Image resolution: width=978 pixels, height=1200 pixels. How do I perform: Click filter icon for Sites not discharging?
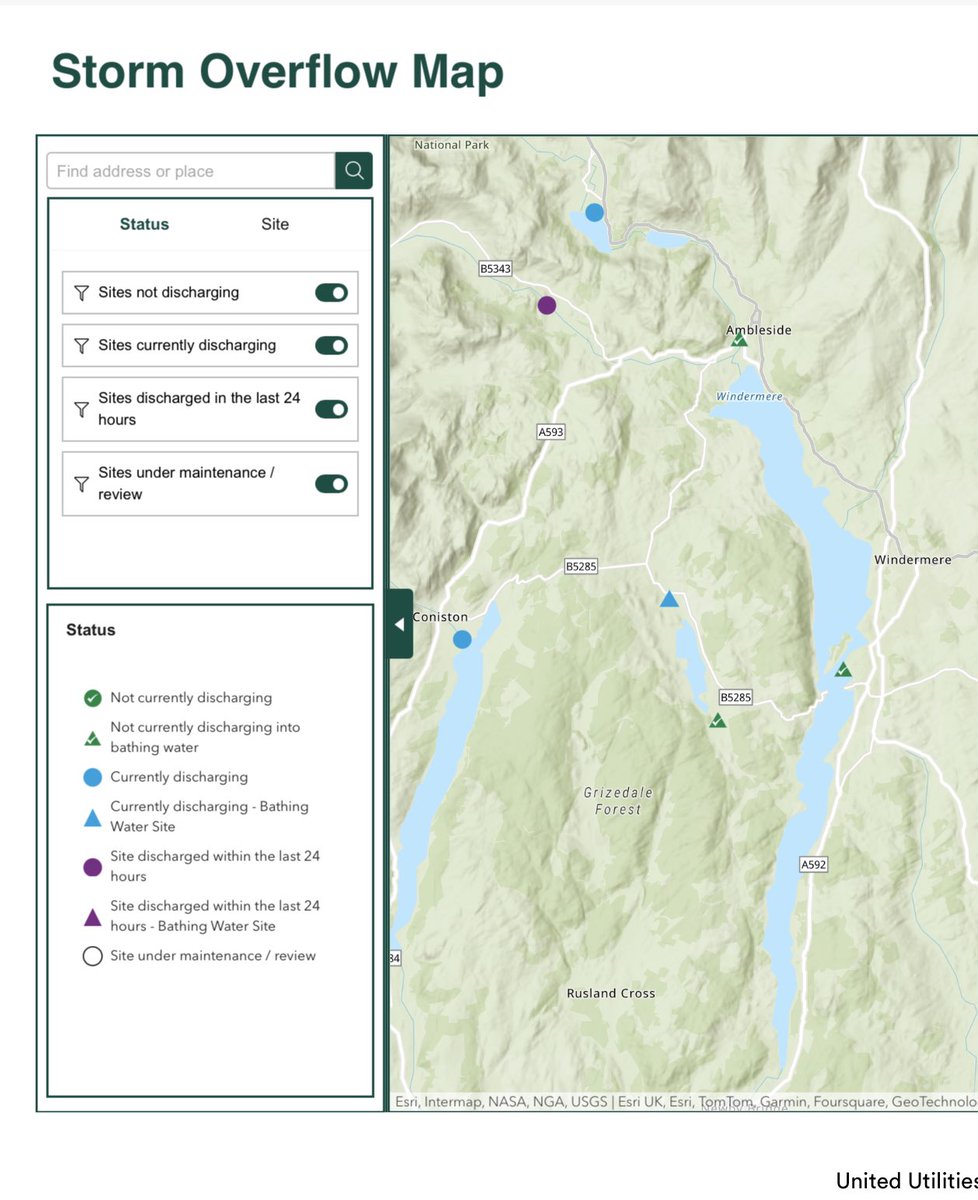pyautogui.click(x=82, y=293)
